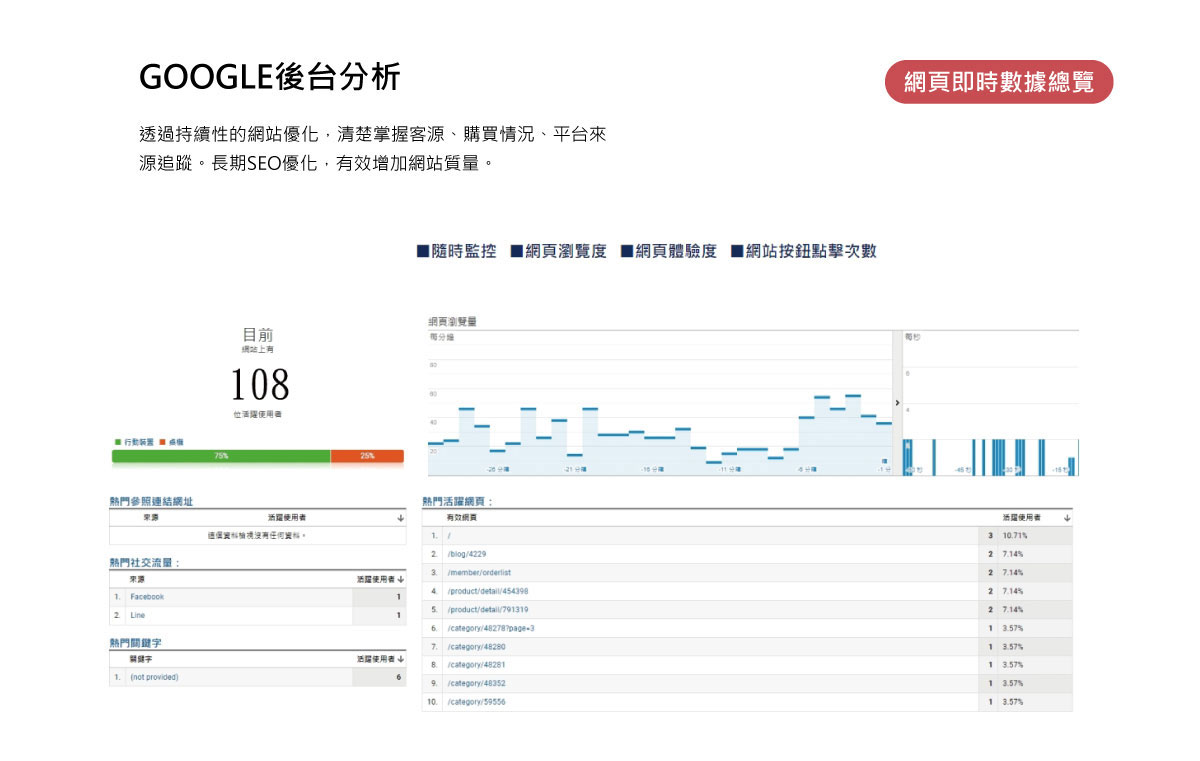Open the /category/48281 page link
The height and width of the screenshot is (761, 1200).
click(x=476, y=665)
